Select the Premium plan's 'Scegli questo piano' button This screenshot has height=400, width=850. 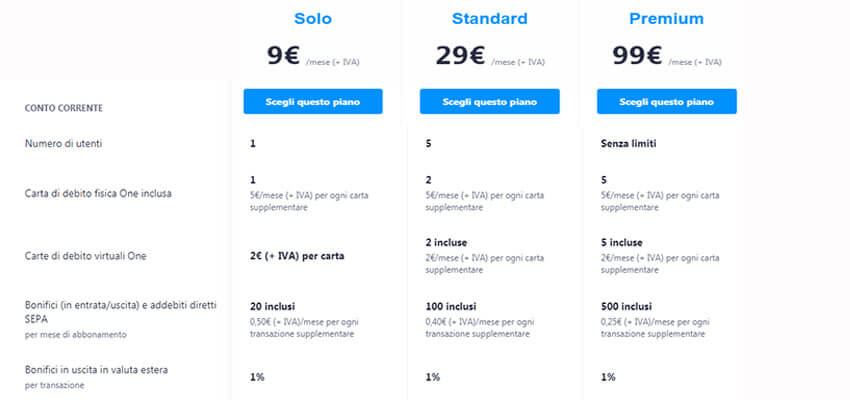pos(666,102)
